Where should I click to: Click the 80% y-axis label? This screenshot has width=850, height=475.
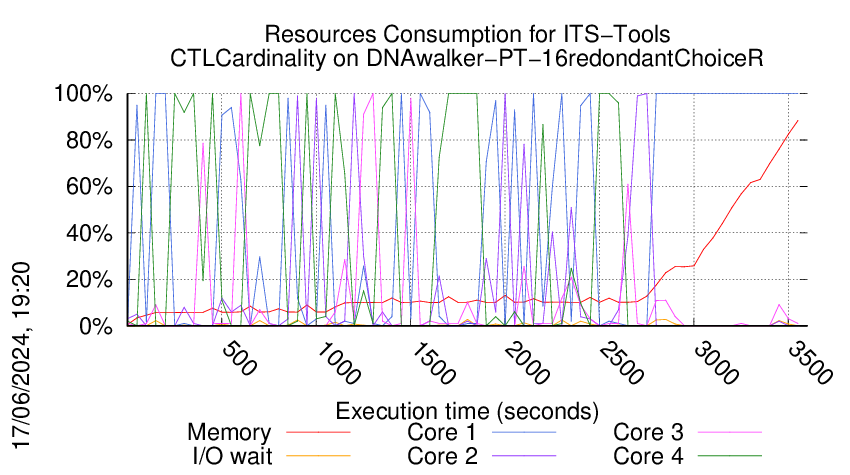pyautogui.click(x=90, y=140)
